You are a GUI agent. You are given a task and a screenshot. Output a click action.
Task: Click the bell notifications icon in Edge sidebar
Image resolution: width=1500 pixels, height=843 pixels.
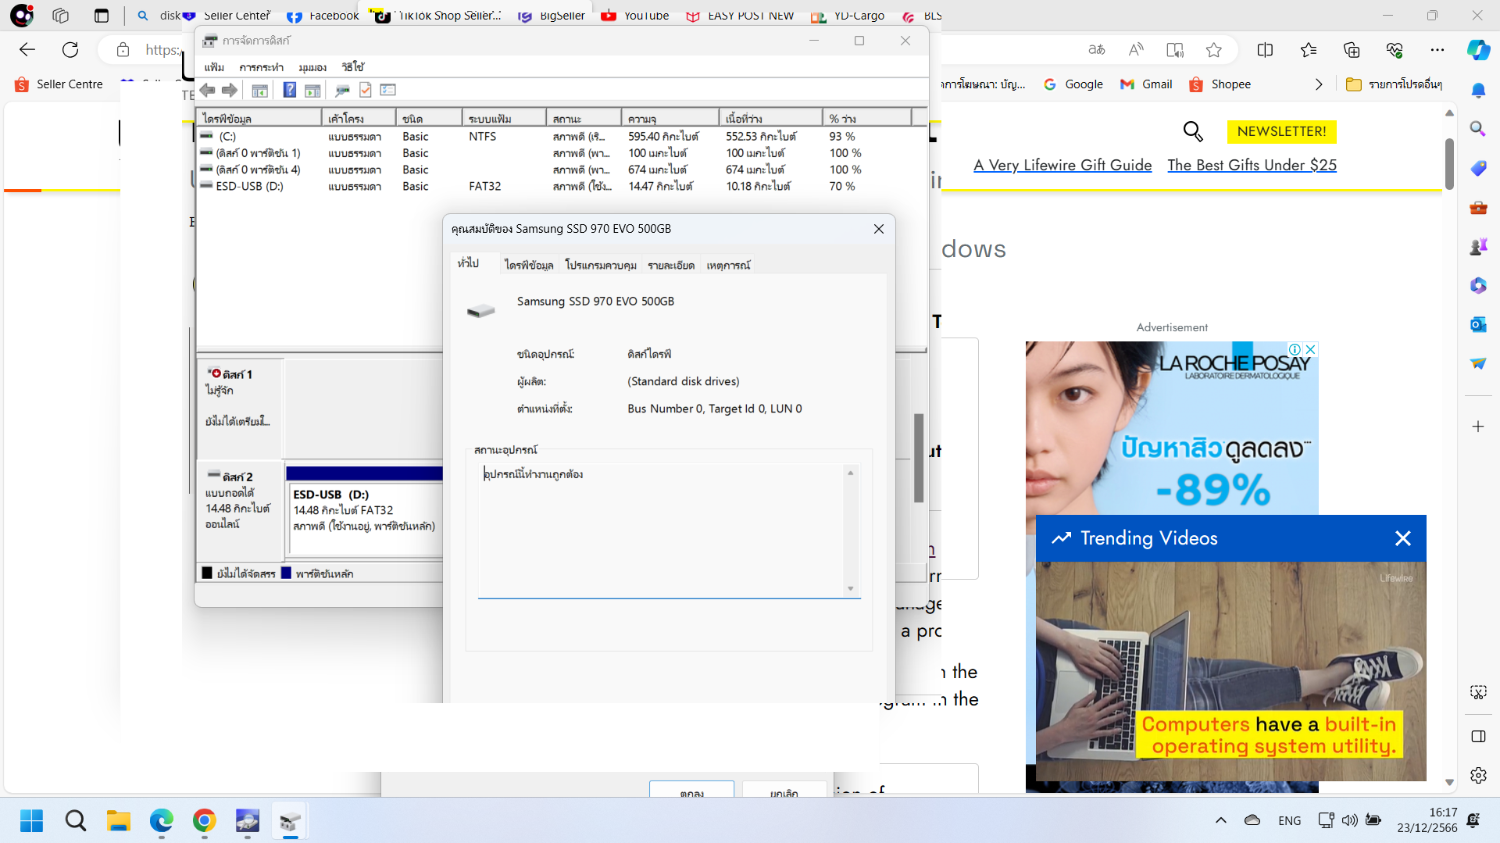1478,88
